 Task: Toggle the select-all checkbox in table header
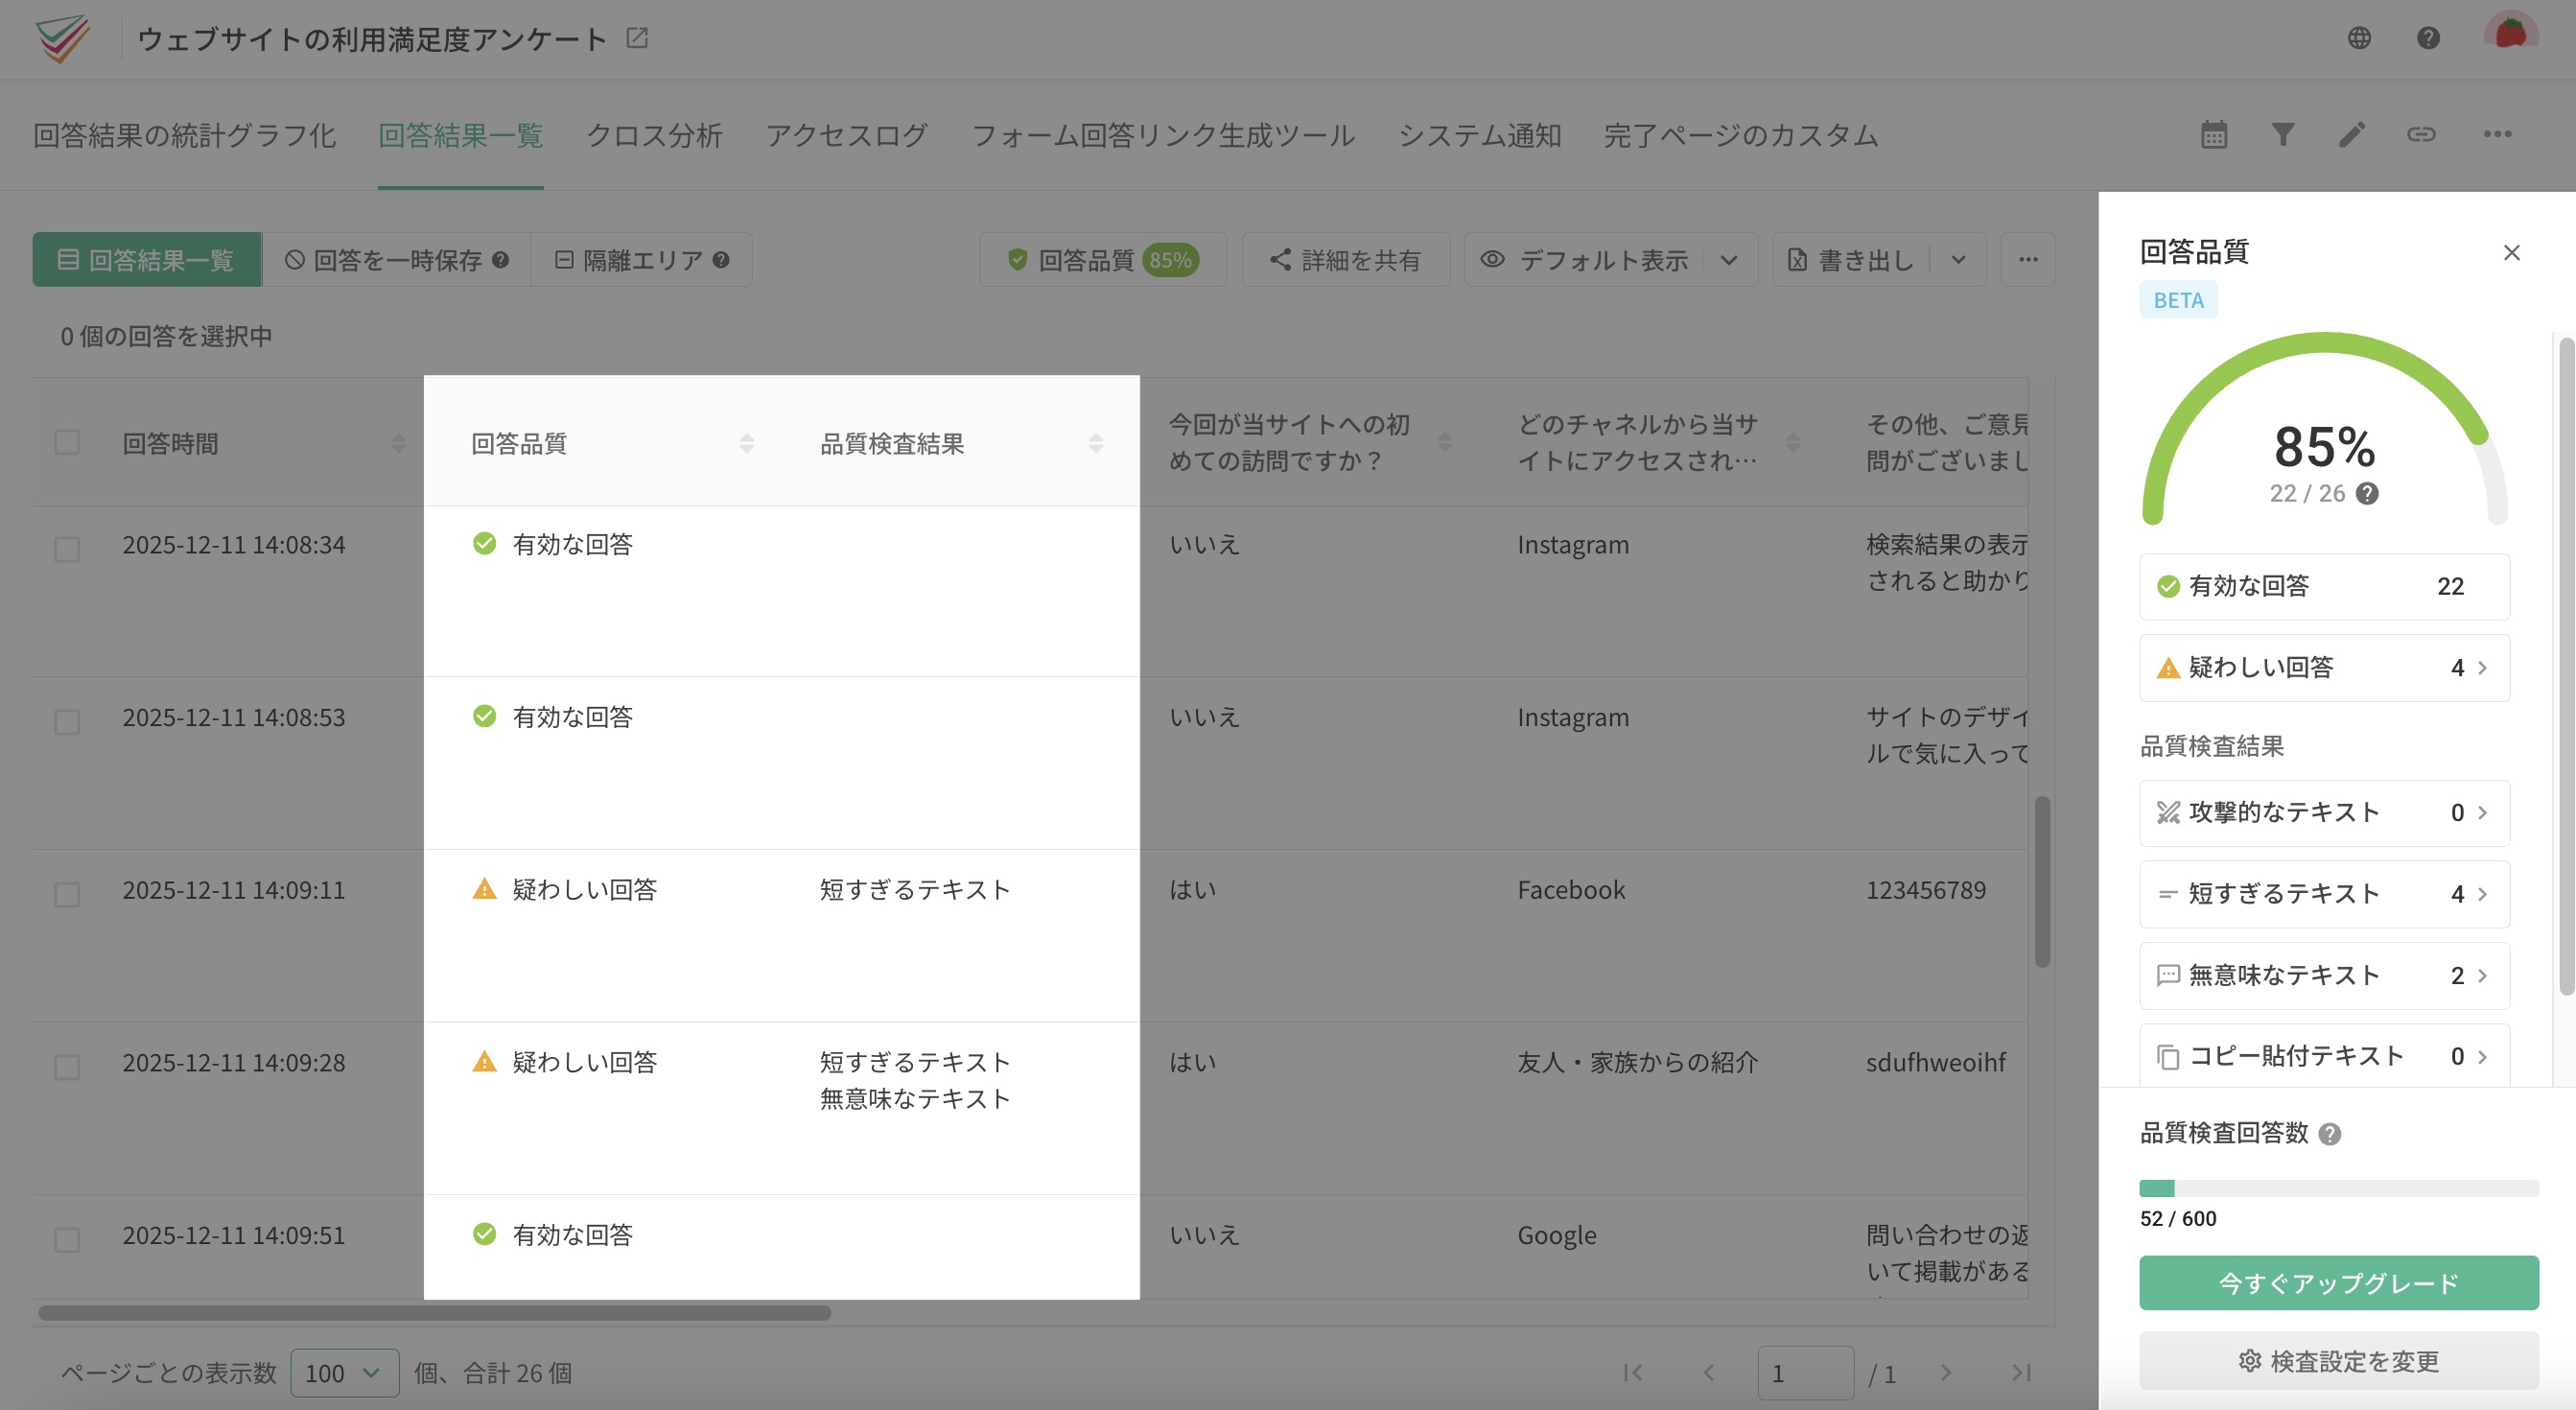67,442
